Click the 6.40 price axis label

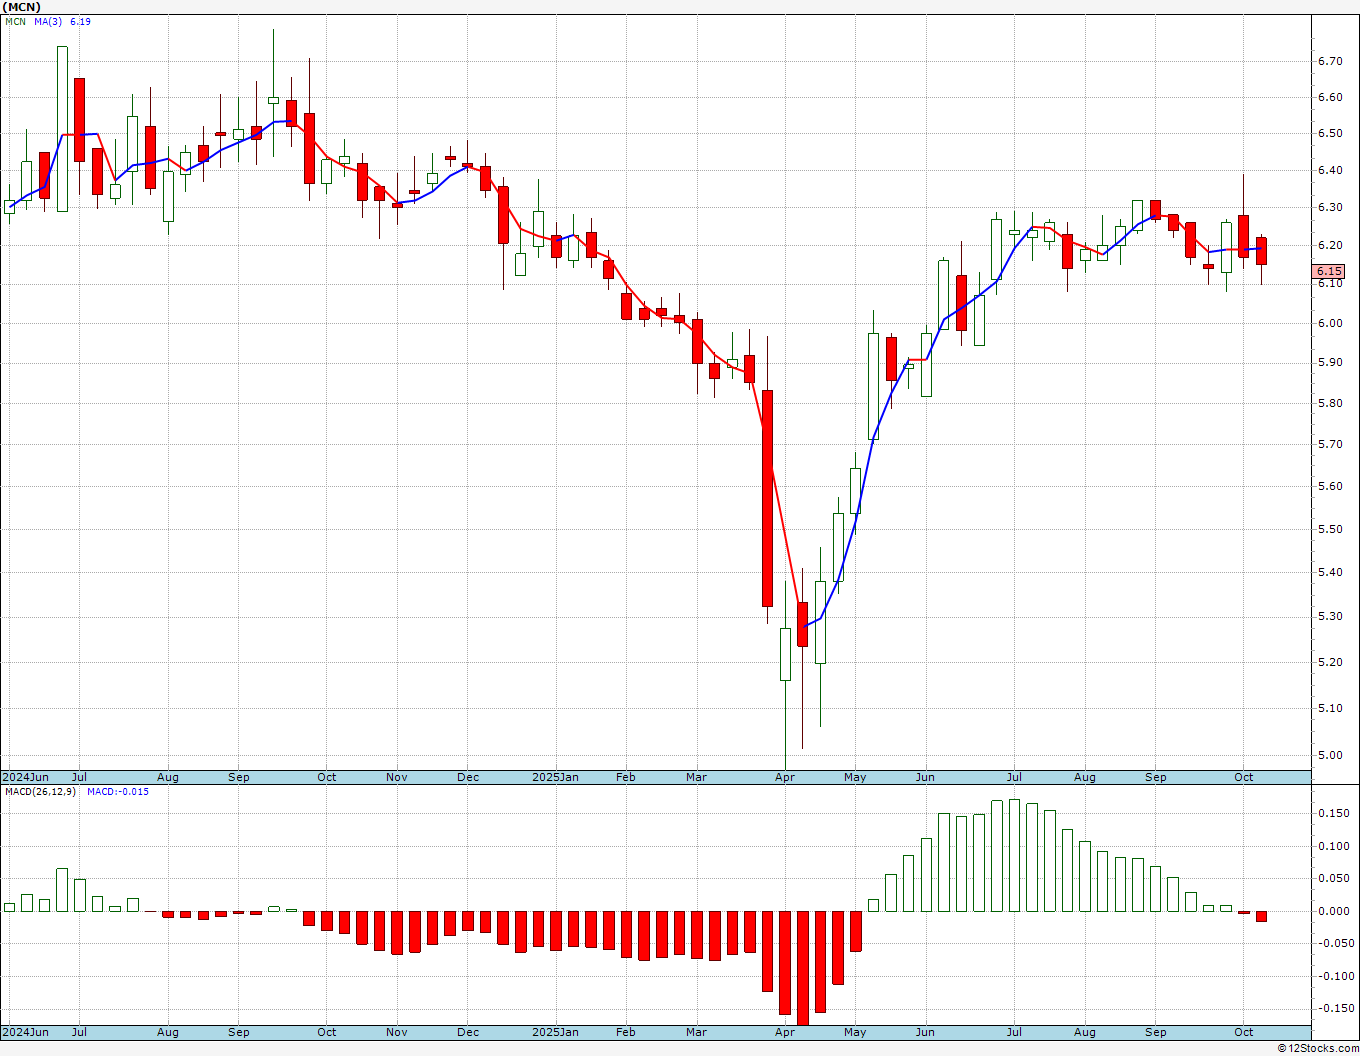pos(1330,170)
